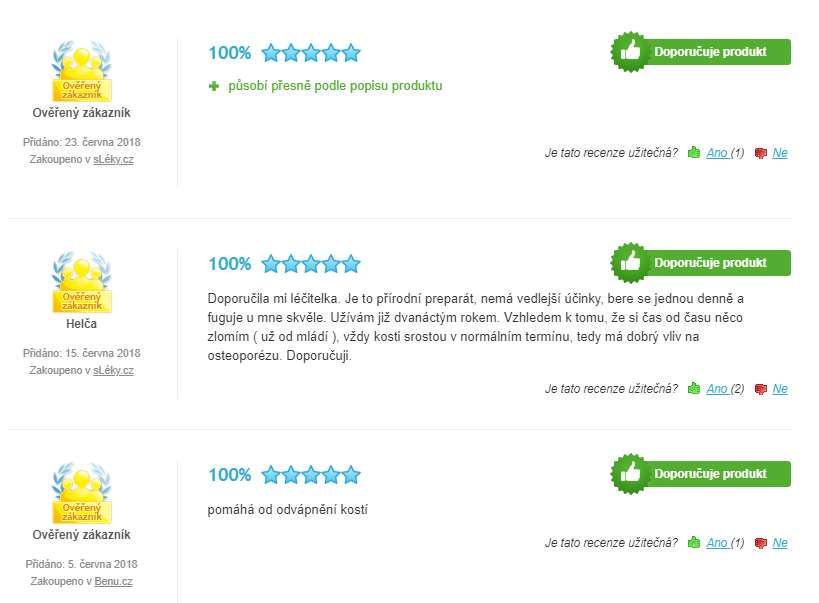
Task: Click red thumbs-down icon on first review
Action: coord(761,153)
